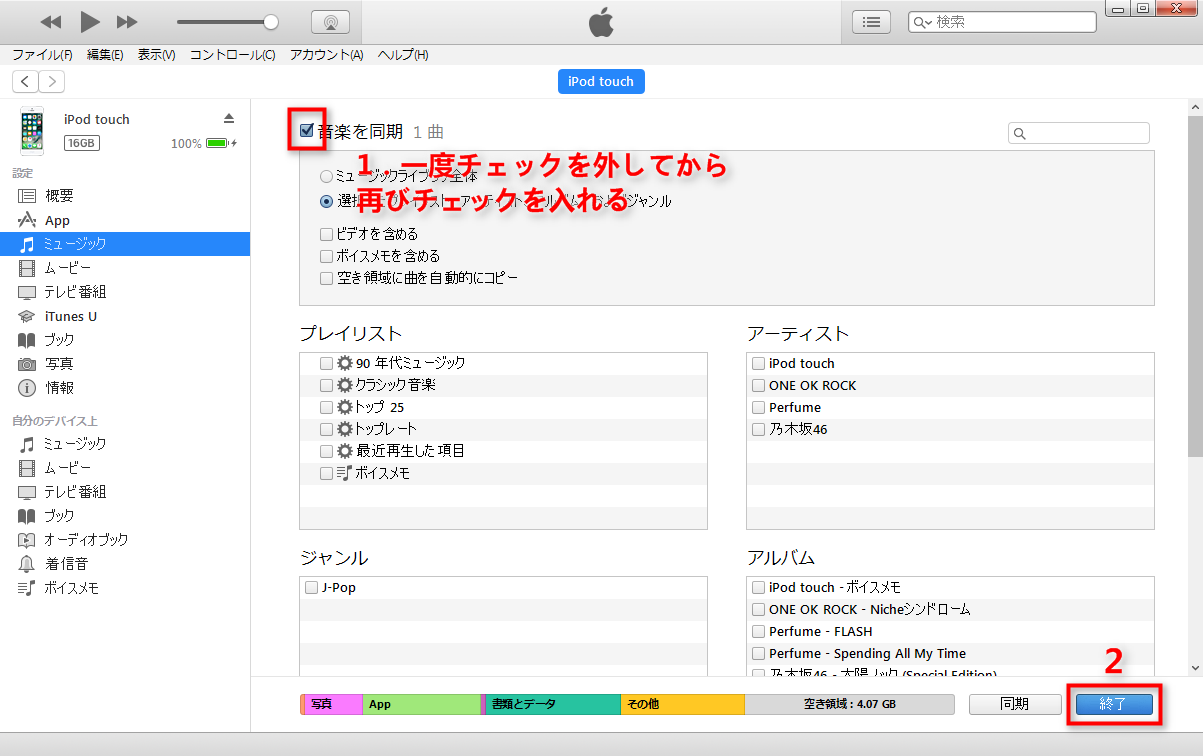This screenshot has height=756, width=1203.
Task: Select the selected playlists and artists radio button
Action: [326, 200]
